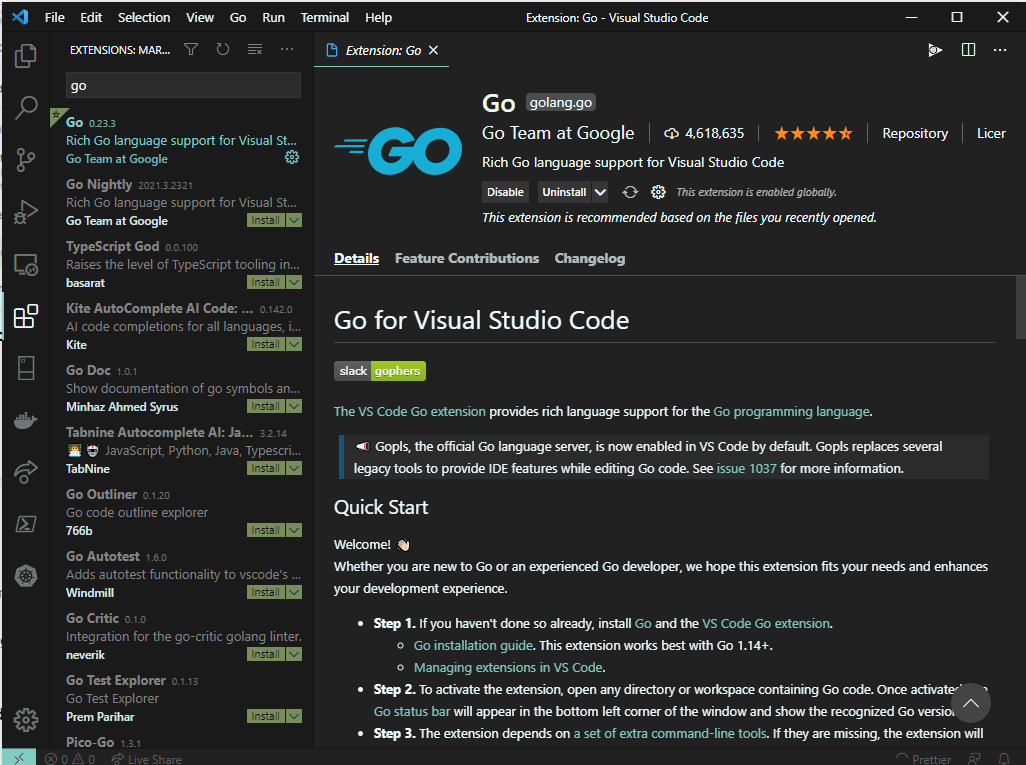Uninstall the Go extension
1026x765 pixels.
564,192
